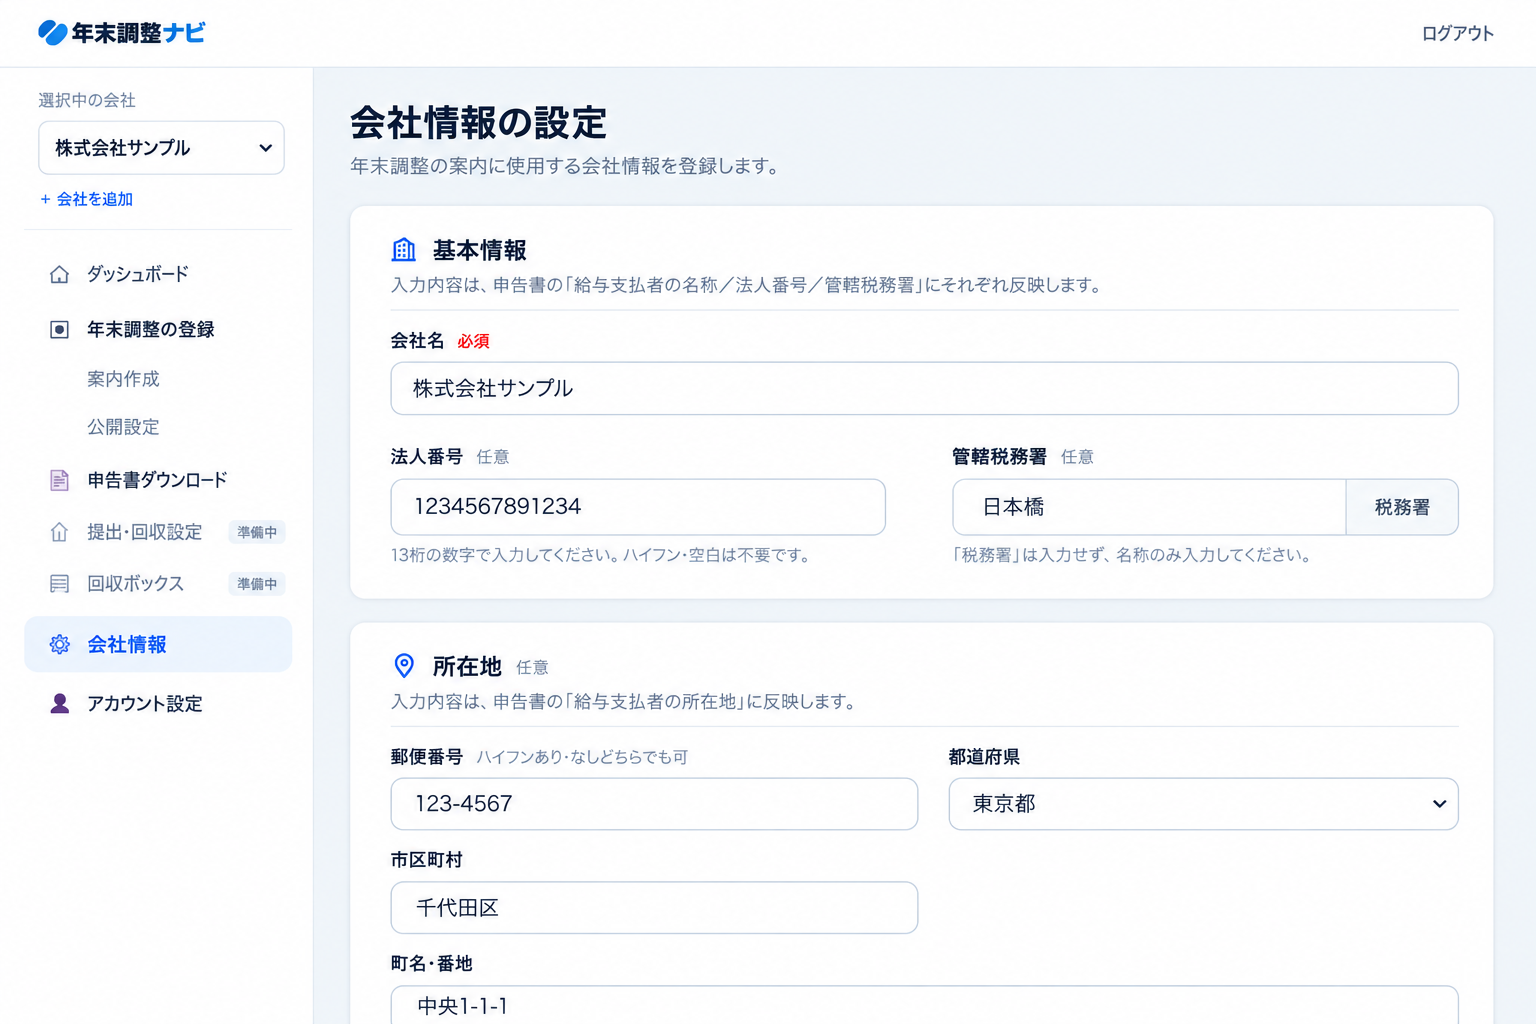Click the 年末調整ナビ logo text
This screenshot has height=1024, width=1536.
[x=138, y=33]
